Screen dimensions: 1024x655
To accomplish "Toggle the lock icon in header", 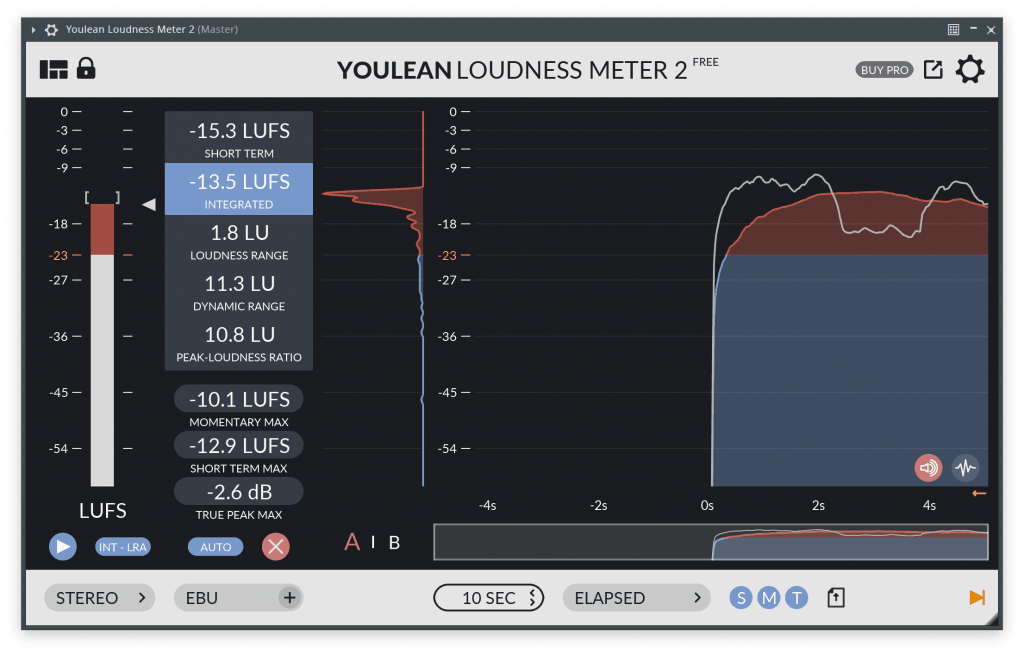I will [x=86, y=68].
